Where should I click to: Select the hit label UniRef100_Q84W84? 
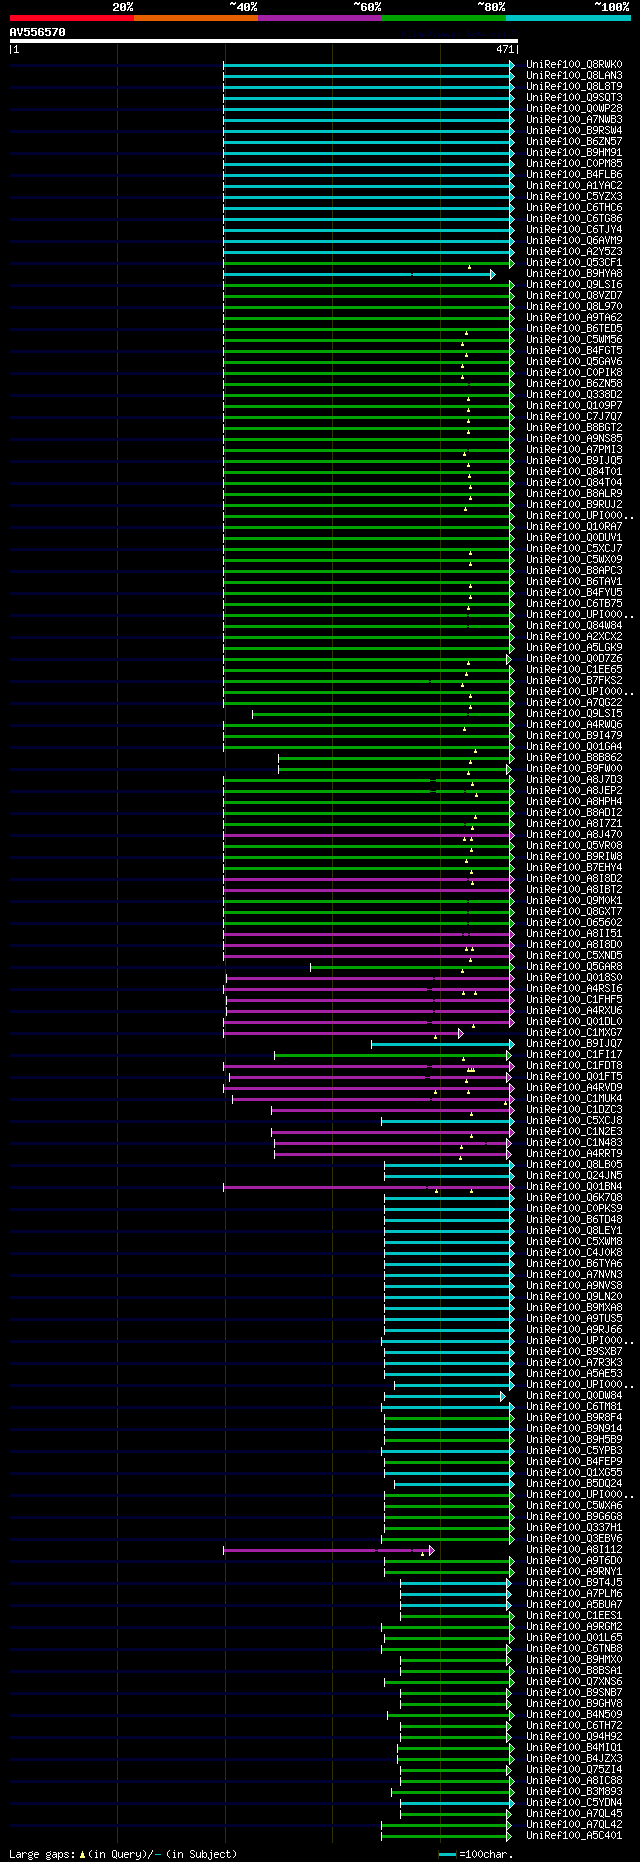pyautogui.click(x=574, y=625)
